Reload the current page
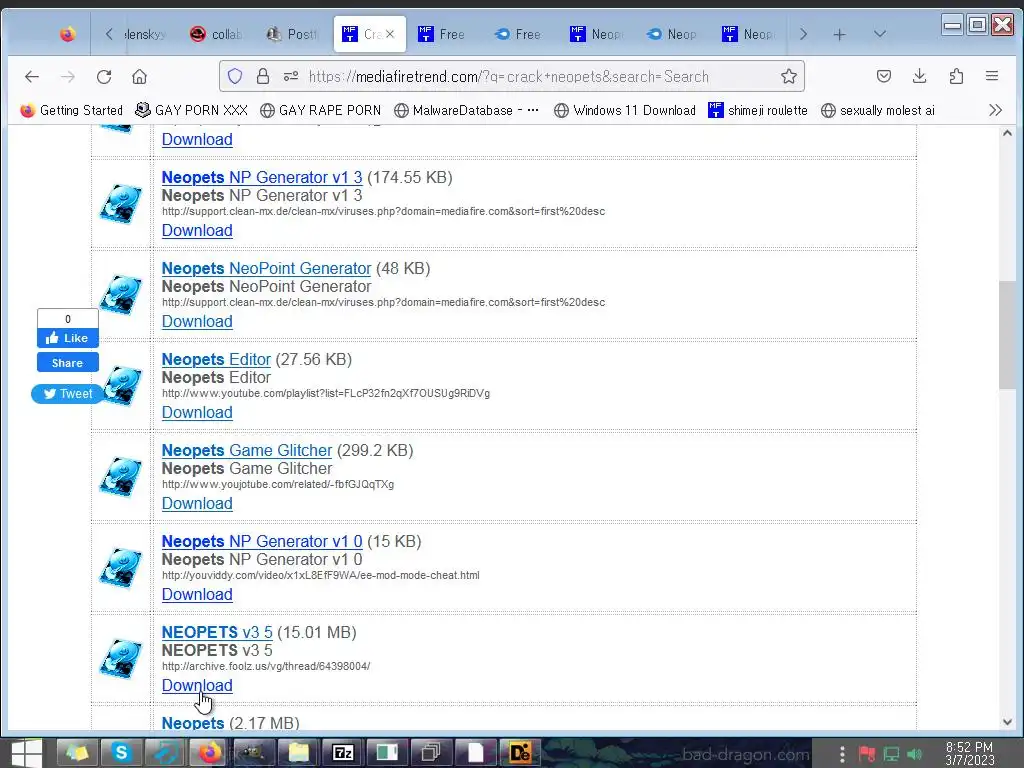The height and width of the screenshot is (768, 1024). click(104, 76)
